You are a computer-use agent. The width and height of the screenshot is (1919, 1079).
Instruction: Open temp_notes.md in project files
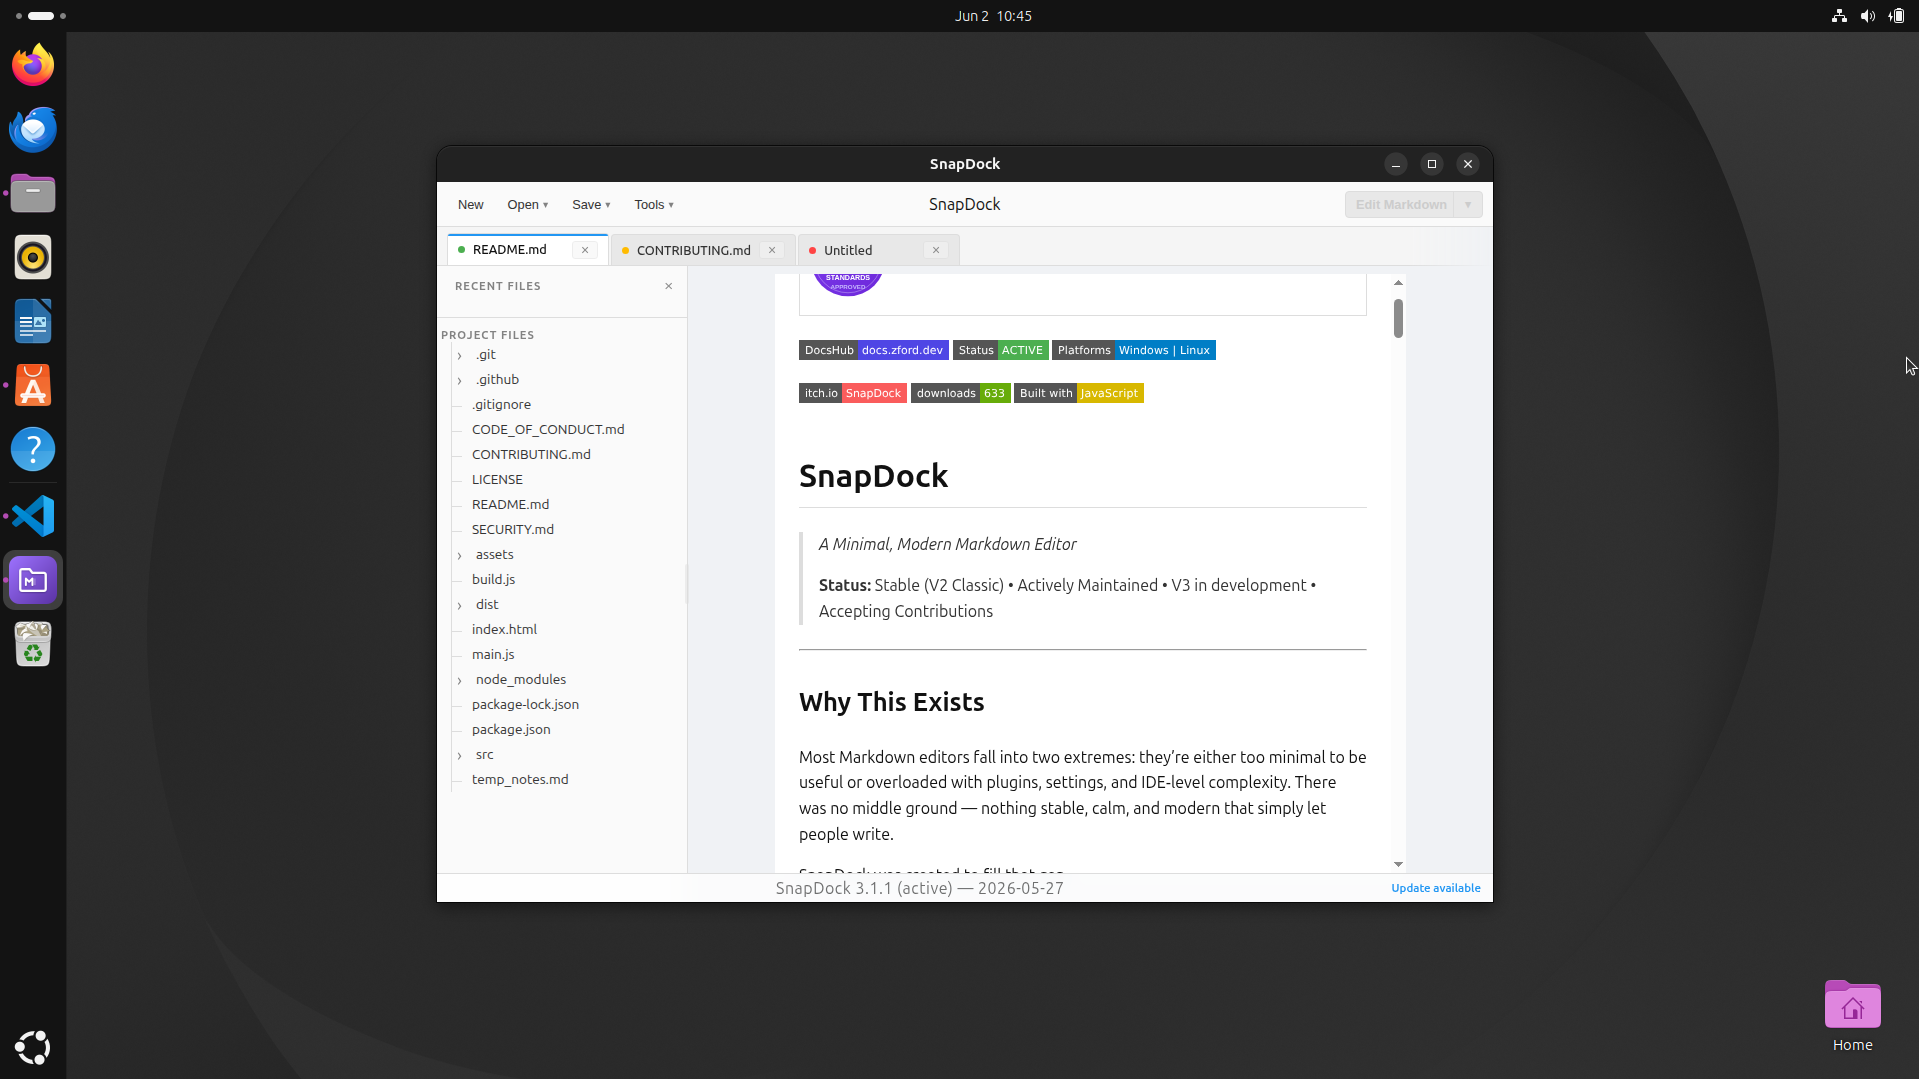click(x=520, y=780)
